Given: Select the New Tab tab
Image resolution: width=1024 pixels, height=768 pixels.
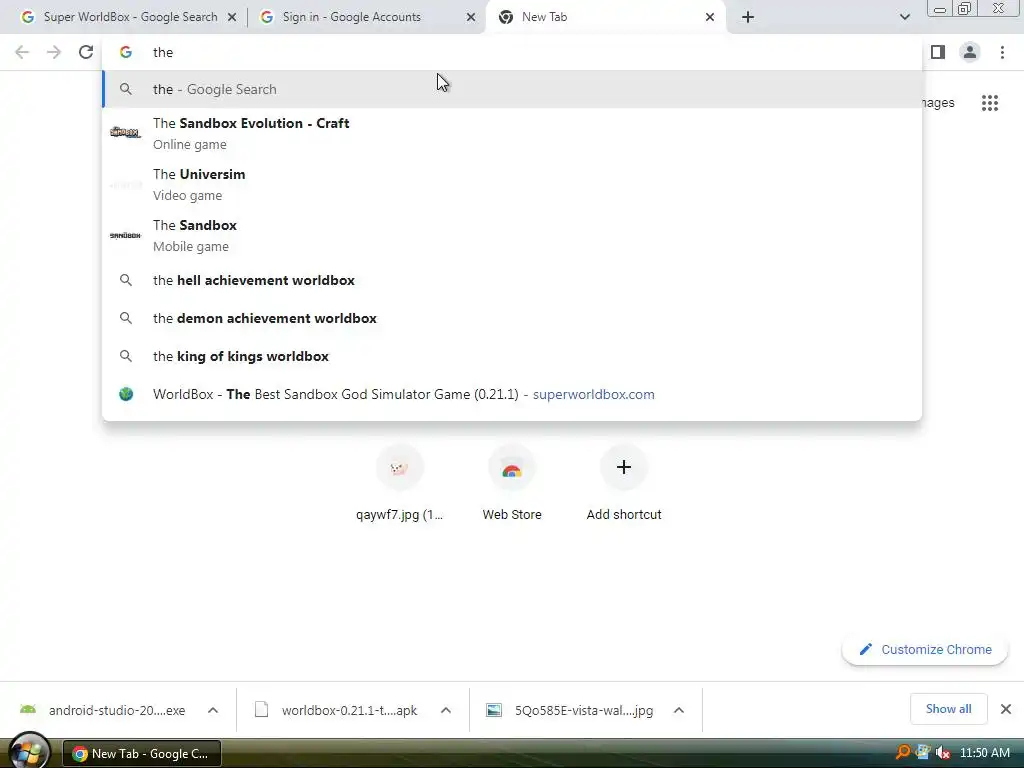Looking at the screenshot, I should 605,17.
